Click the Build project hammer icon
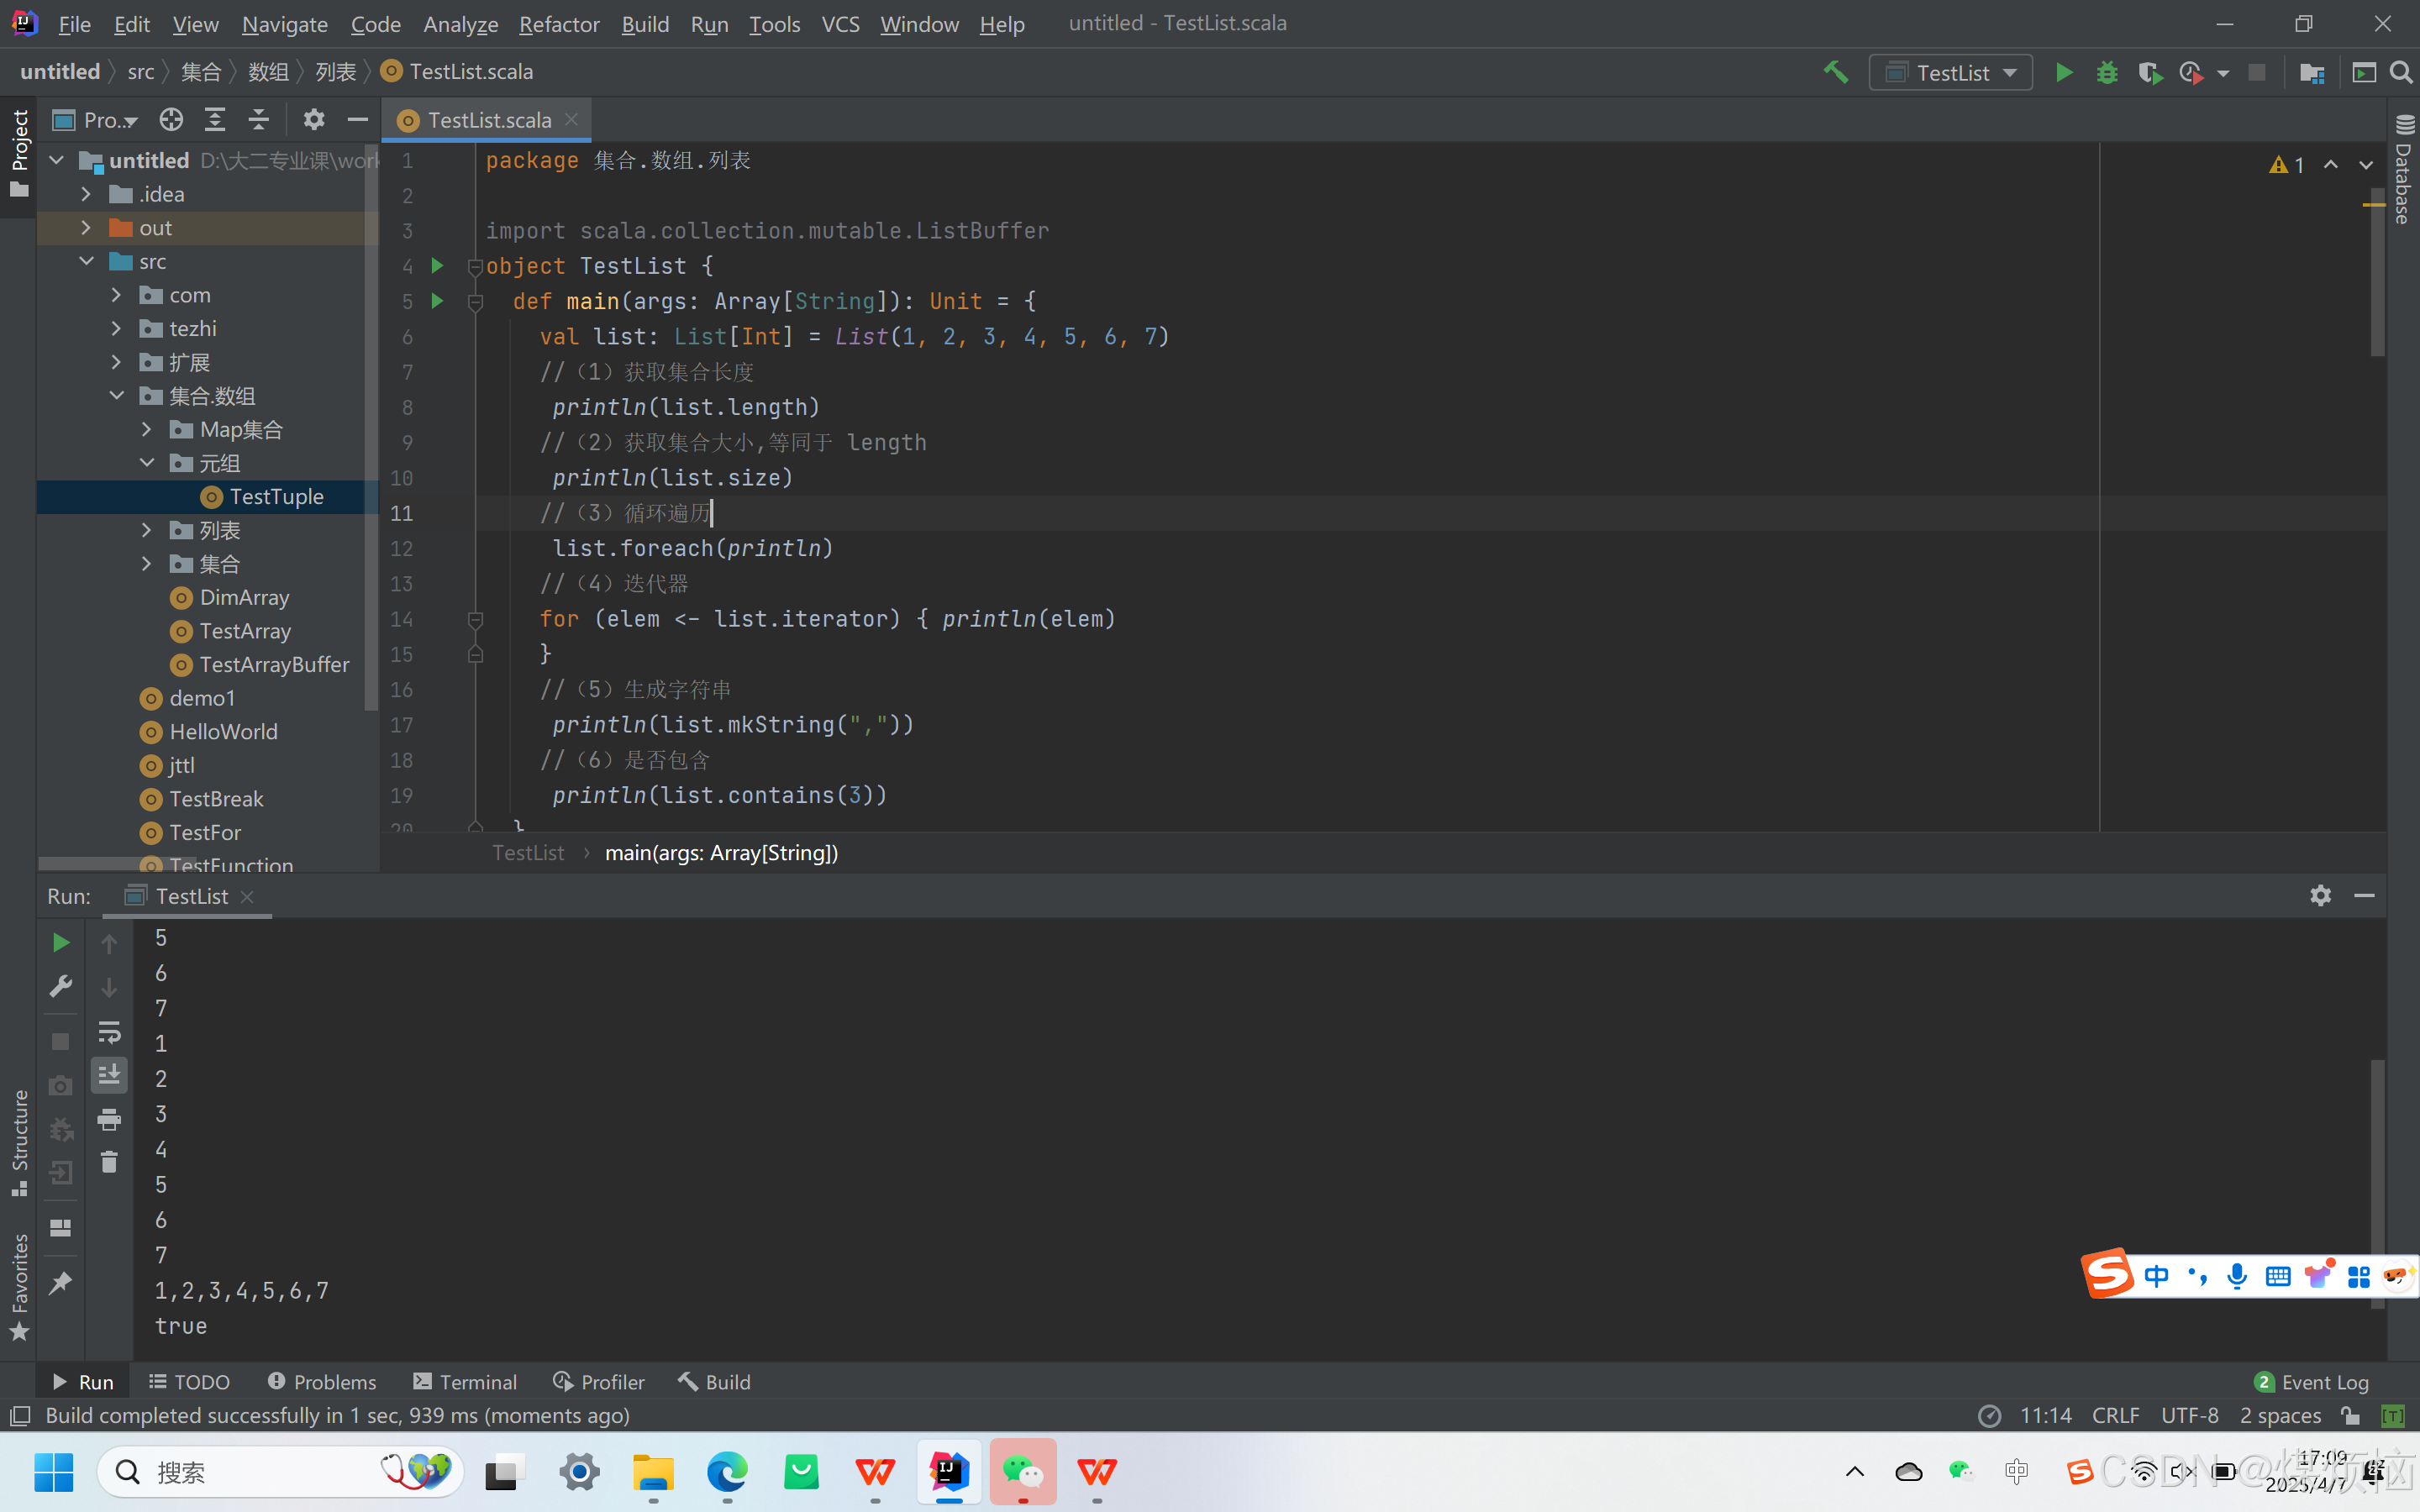 1835,72
